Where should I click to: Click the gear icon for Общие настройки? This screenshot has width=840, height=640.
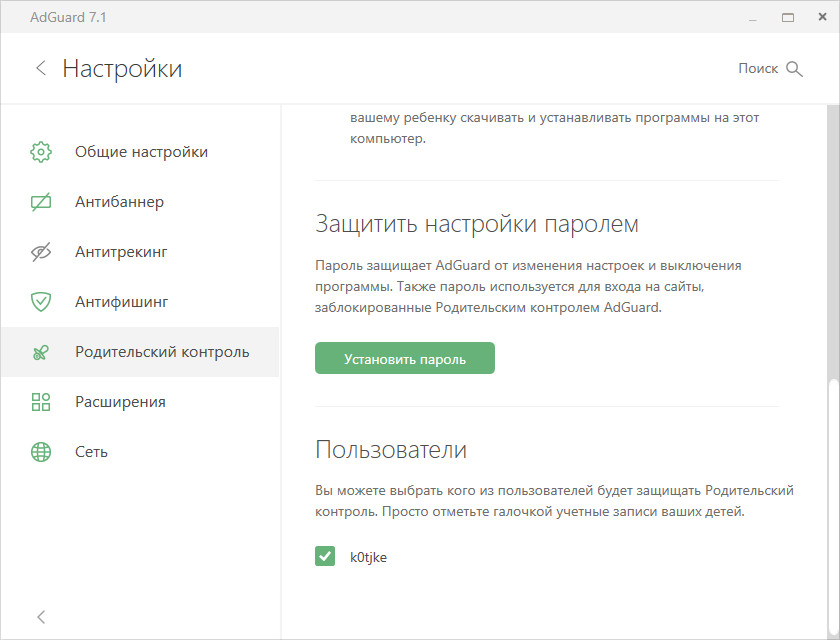41,152
